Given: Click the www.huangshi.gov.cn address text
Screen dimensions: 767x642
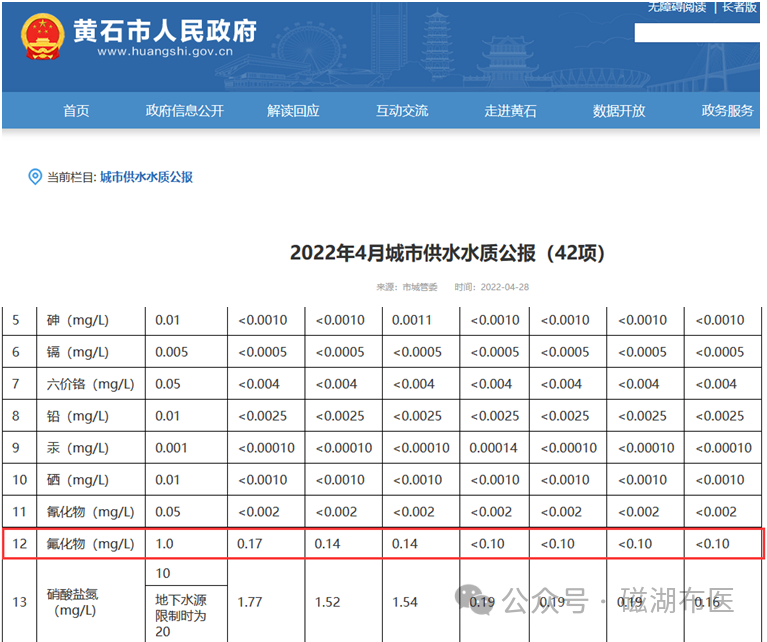Looking at the screenshot, I should [x=165, y=51].
